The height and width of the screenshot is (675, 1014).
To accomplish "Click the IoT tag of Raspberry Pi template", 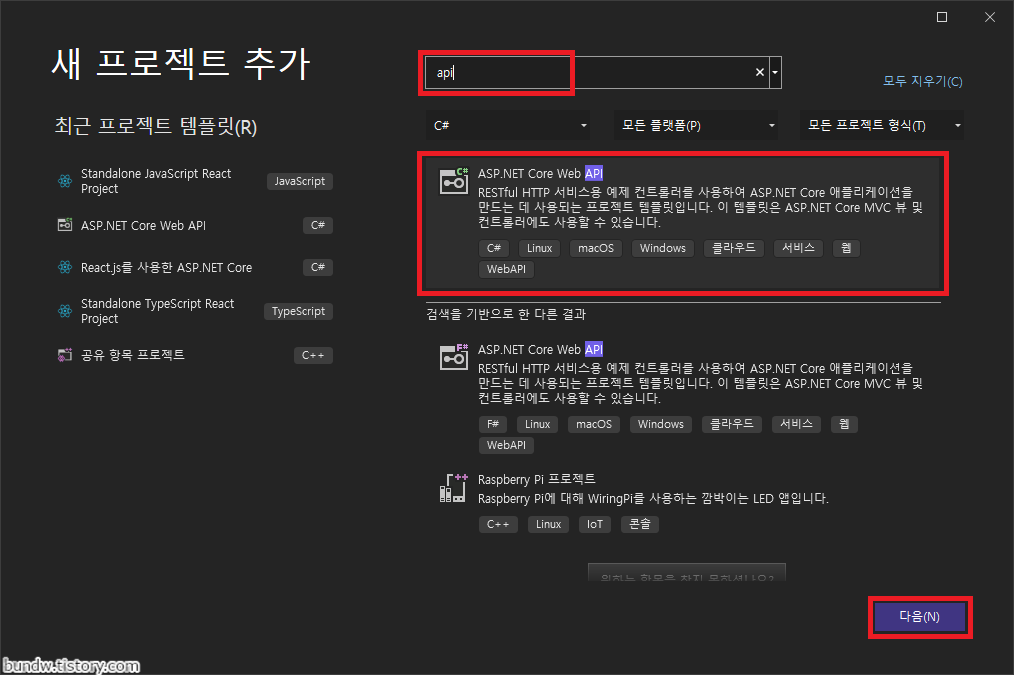I will click(594, 524).
